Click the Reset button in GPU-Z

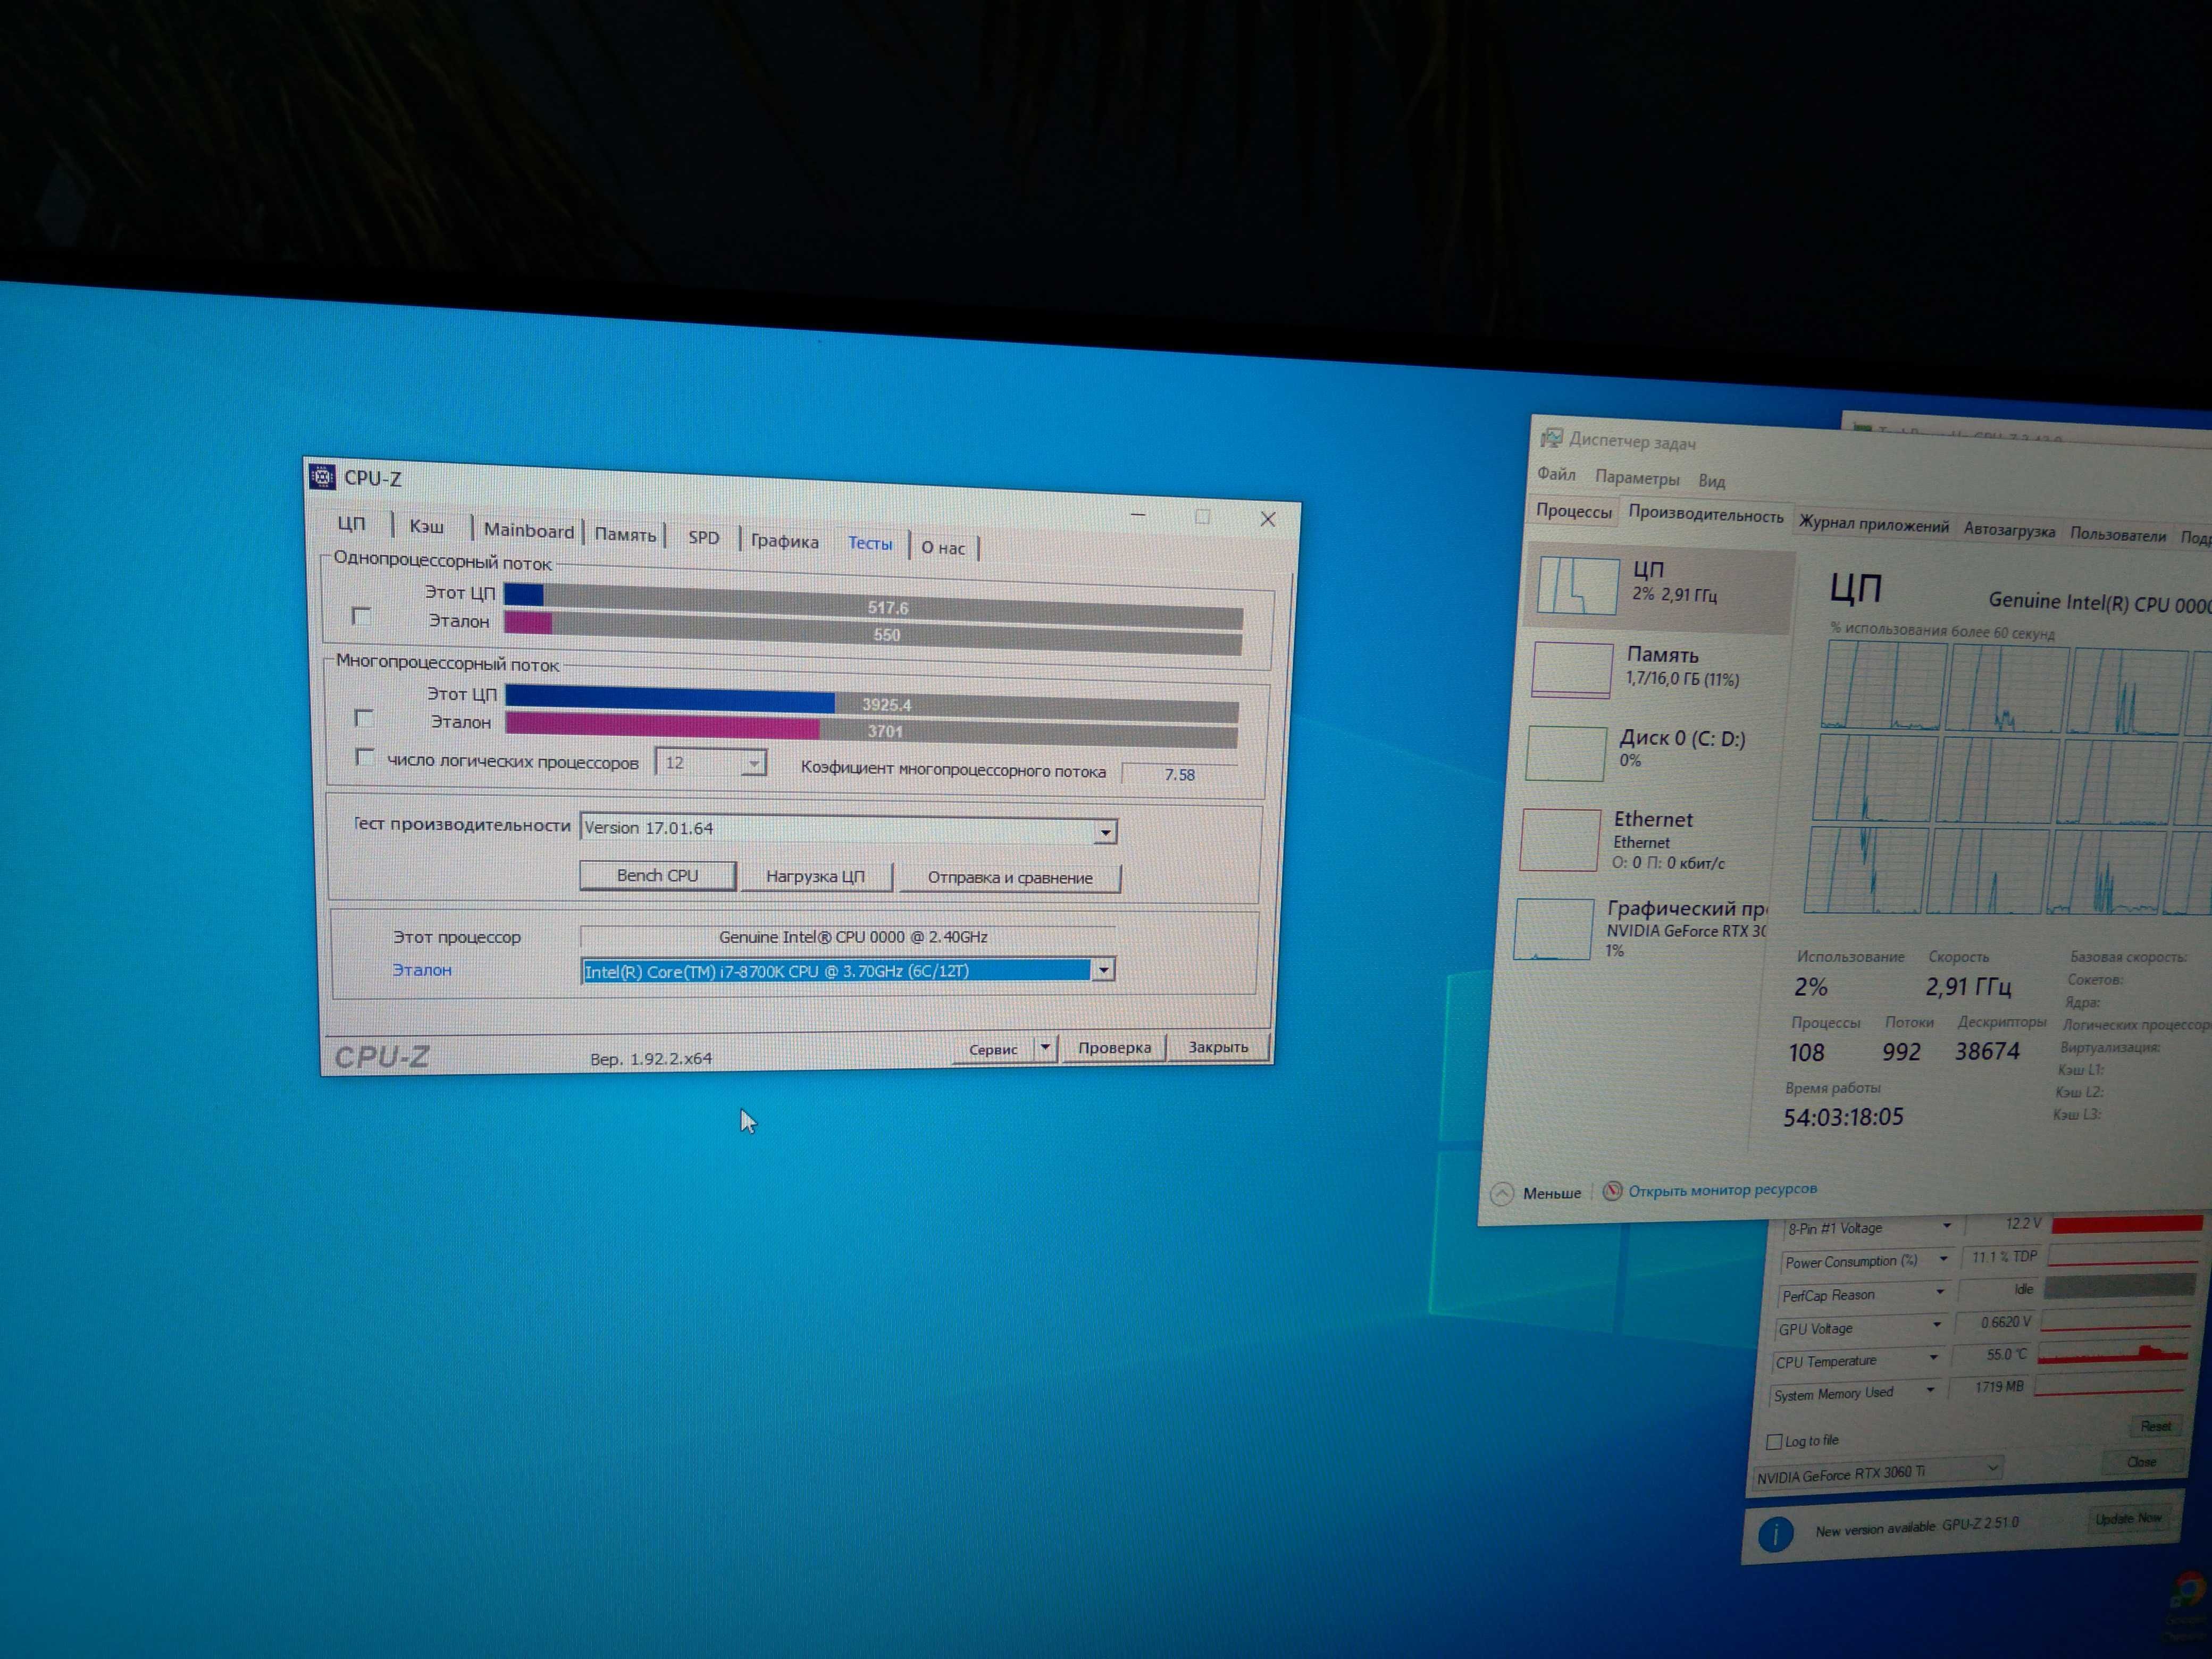(x=2155, y=1426)
